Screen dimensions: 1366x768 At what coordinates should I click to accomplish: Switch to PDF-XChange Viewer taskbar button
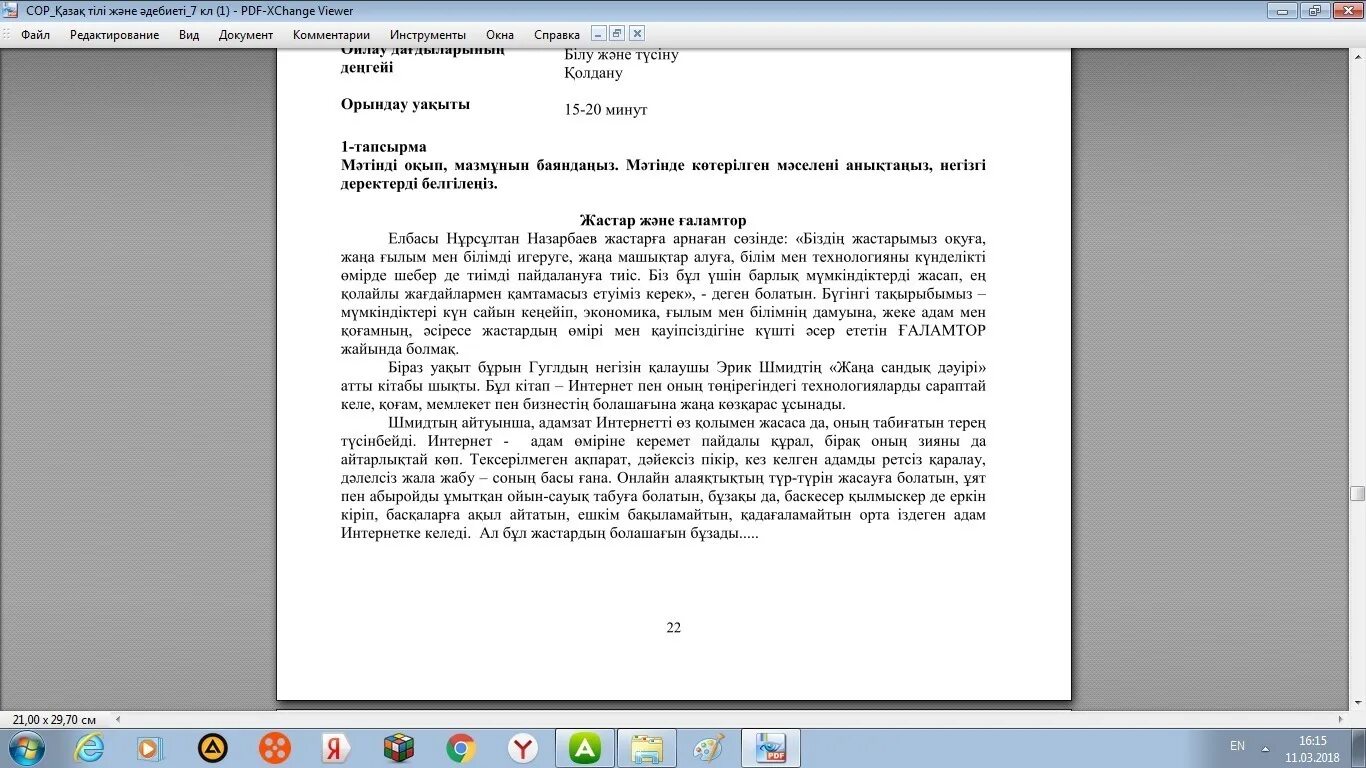point(771,748)
